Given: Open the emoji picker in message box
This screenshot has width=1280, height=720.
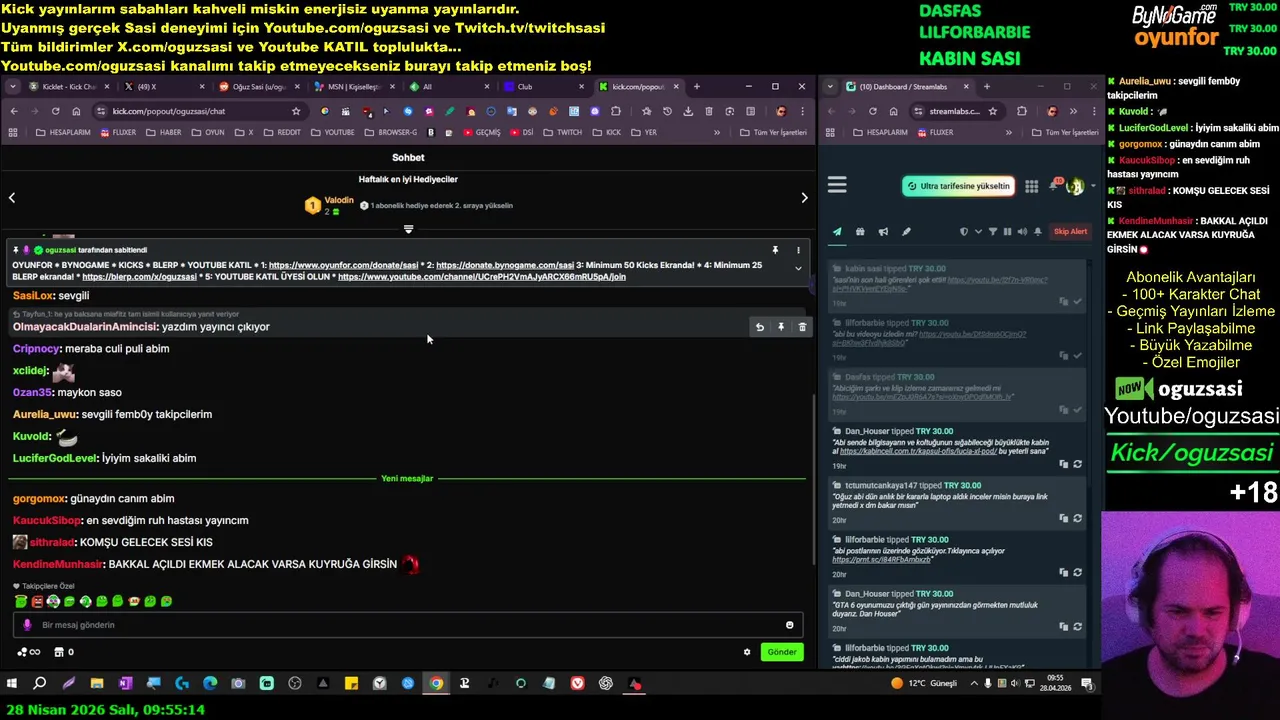Looking at the screenshot, I should click(x=789, y=625).
